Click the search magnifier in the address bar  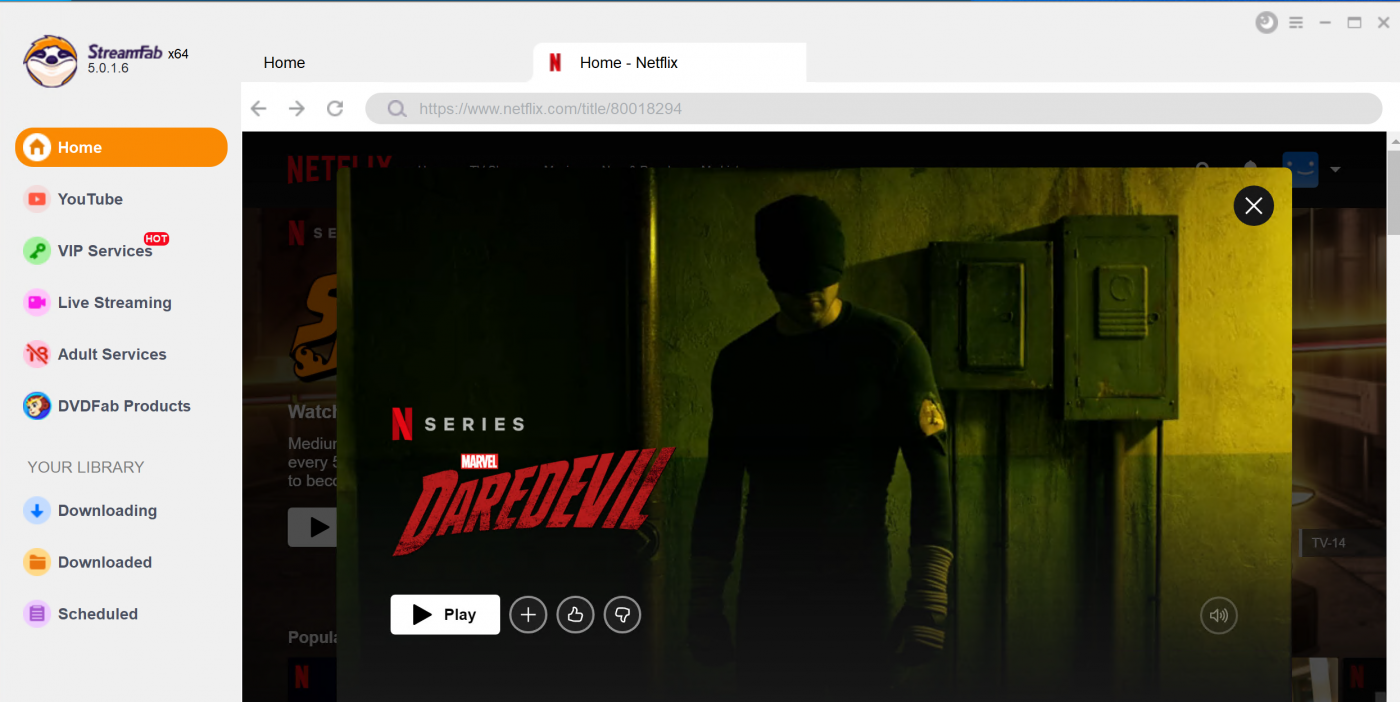pos(396,108)
